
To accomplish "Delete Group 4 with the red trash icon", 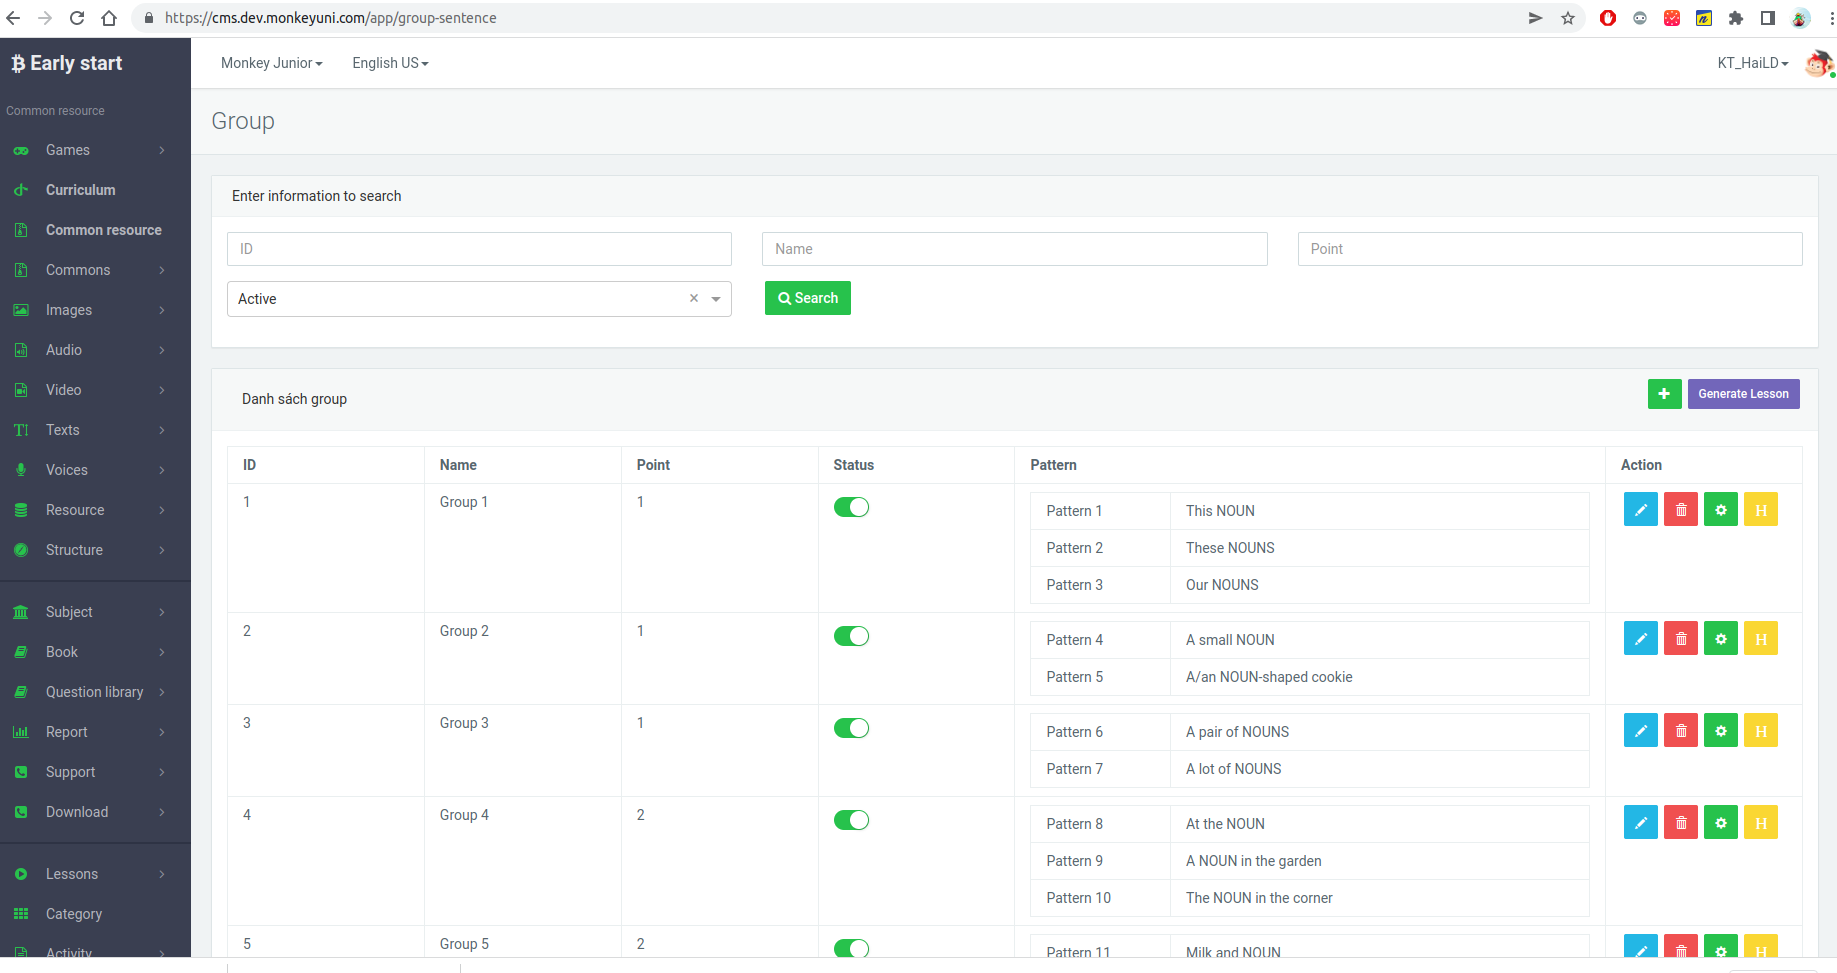I will pyautogui.click(x=1680, y=823).
